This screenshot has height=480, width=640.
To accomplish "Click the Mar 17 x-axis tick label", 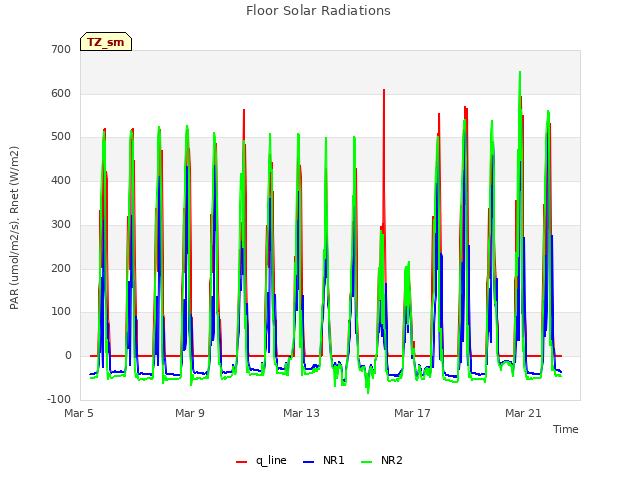I will click(412, 413).
